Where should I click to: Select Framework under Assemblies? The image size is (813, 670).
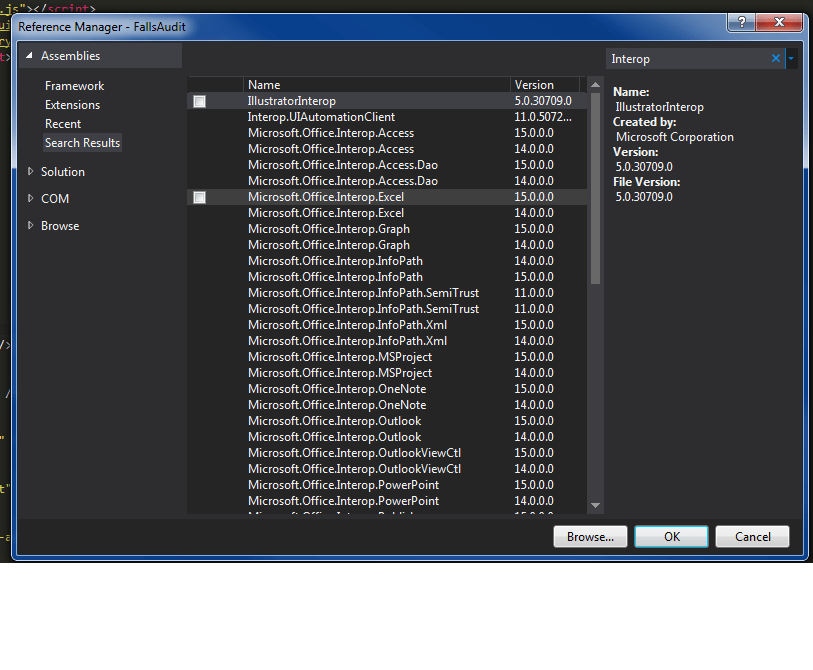[74, 86]
